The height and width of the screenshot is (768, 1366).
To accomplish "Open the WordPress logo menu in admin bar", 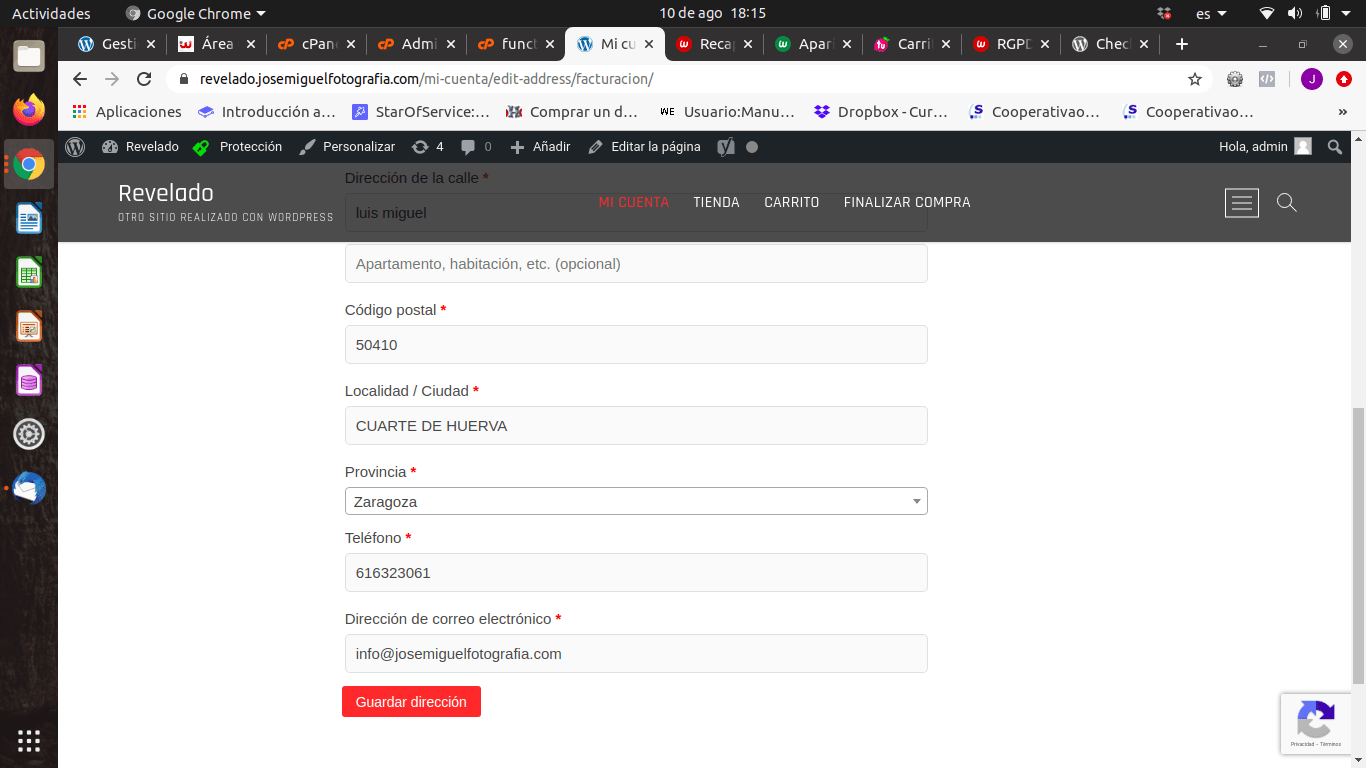I will (x=75, y=147).
